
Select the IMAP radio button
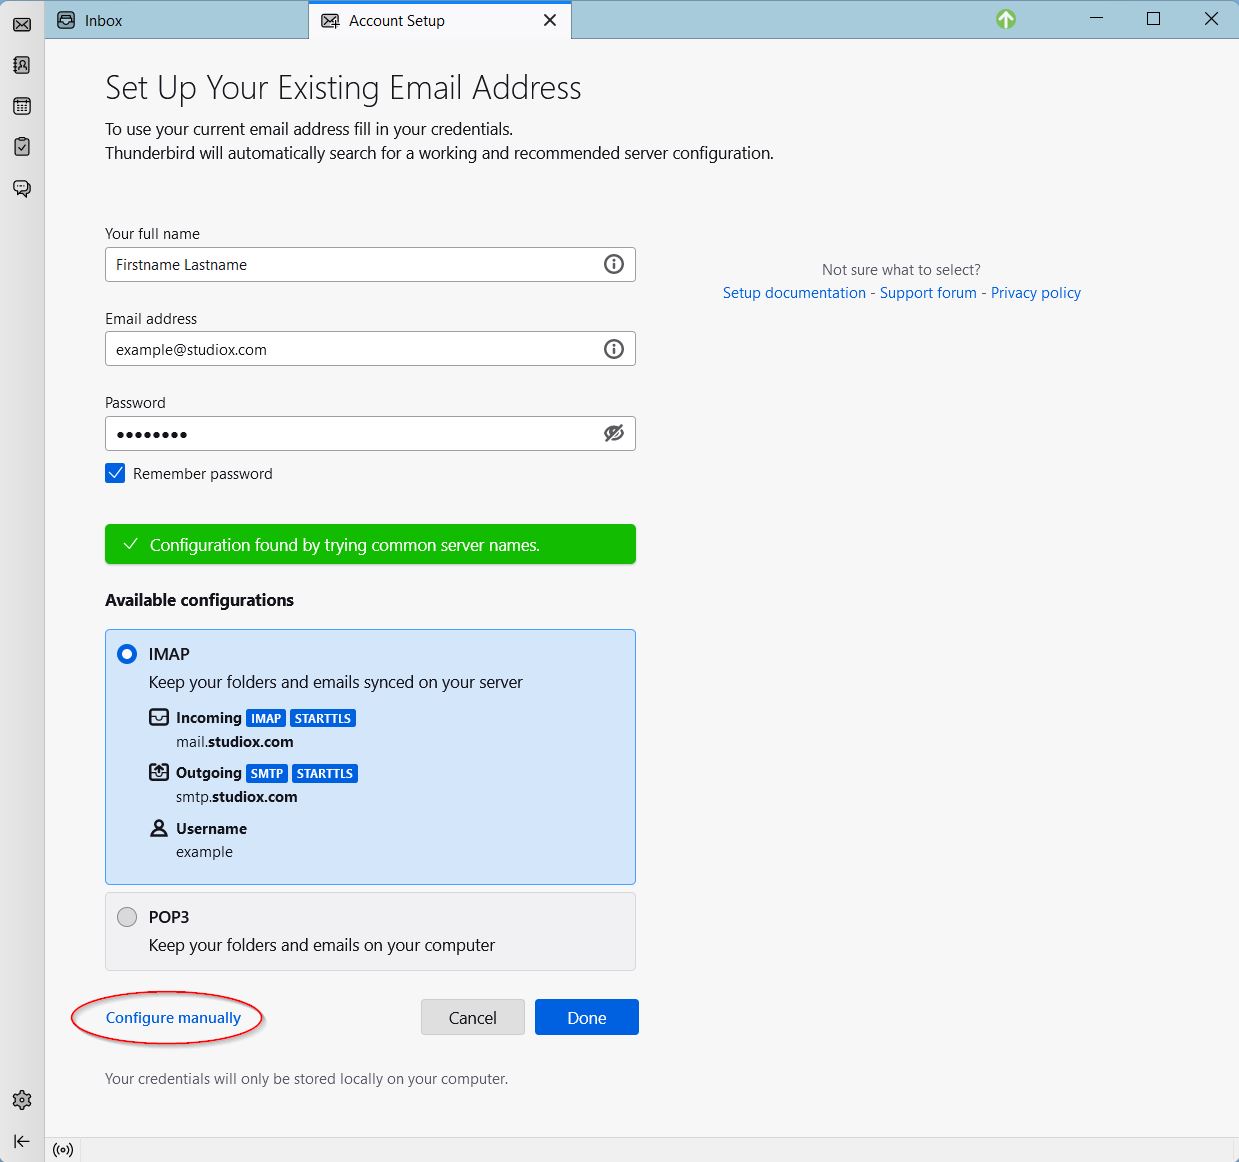pyautogui.click(x=127, y=654)
